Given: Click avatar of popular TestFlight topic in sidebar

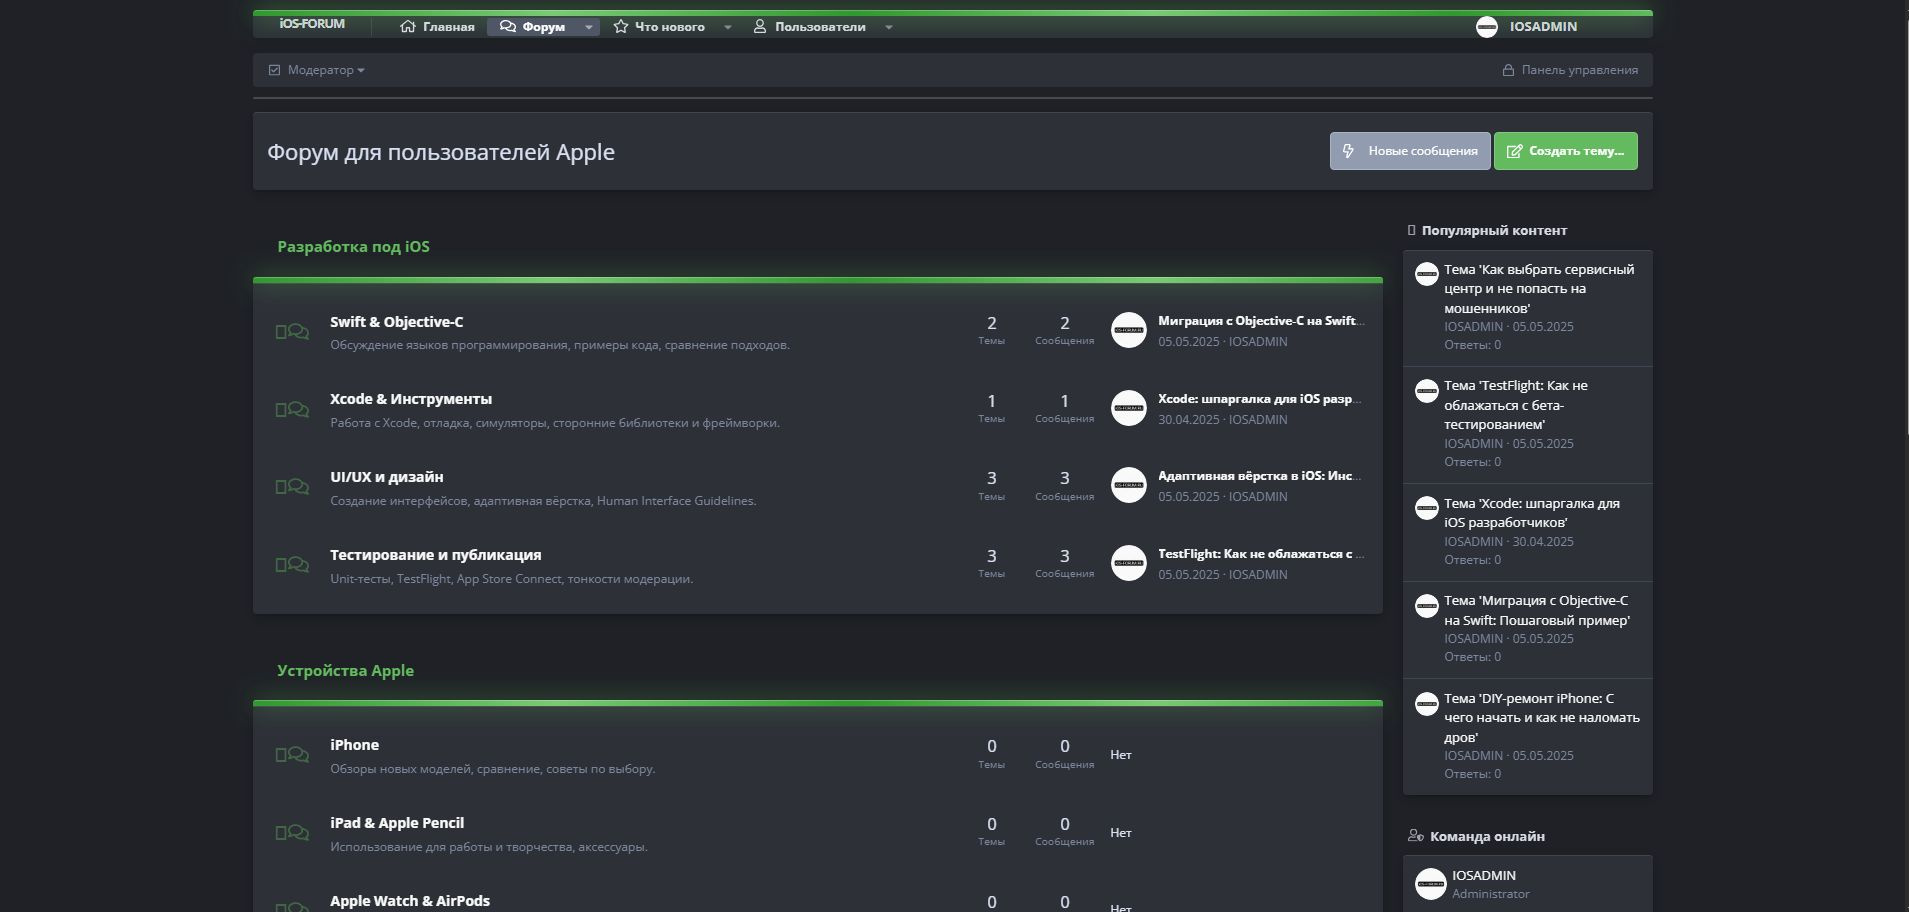Looking at the screenshot, I should coord(1427,391).
